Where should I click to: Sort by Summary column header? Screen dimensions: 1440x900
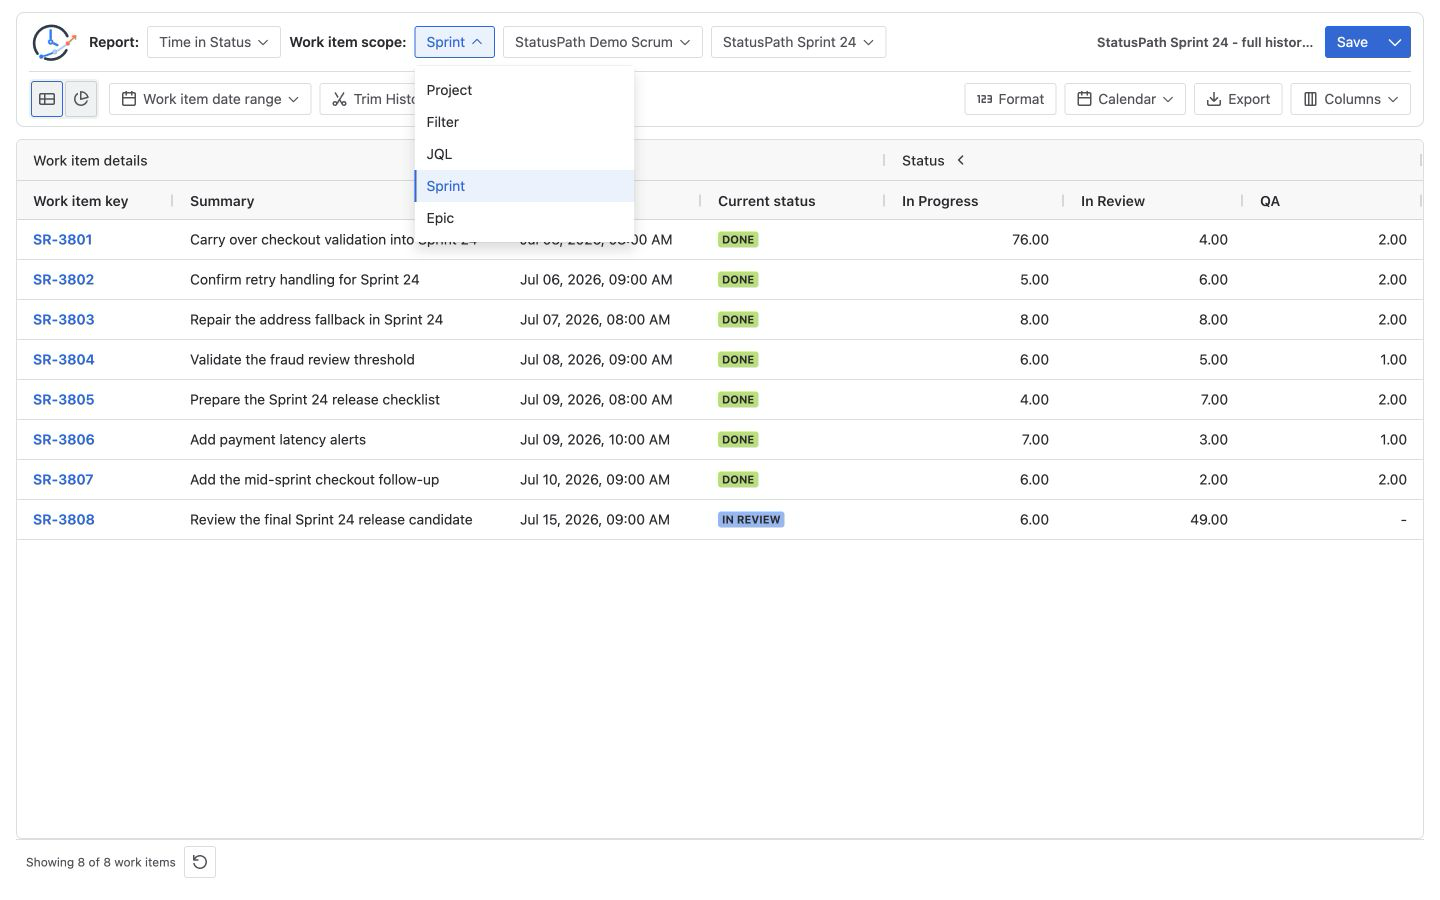222,201
